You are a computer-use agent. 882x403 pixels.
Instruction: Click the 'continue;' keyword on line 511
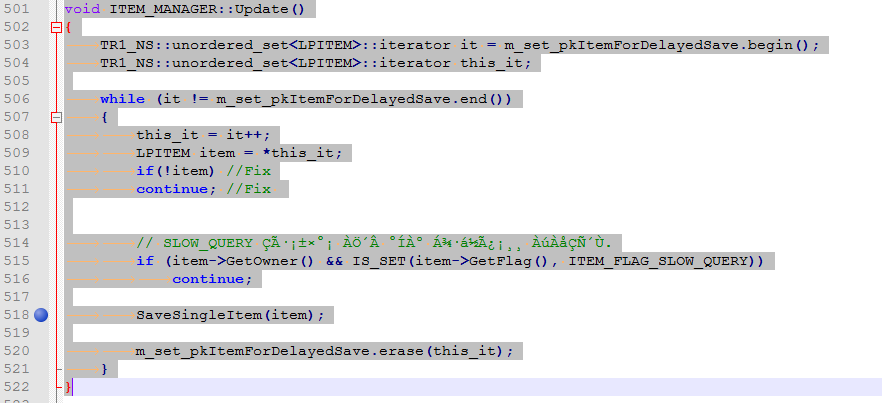tap(176, 189)
